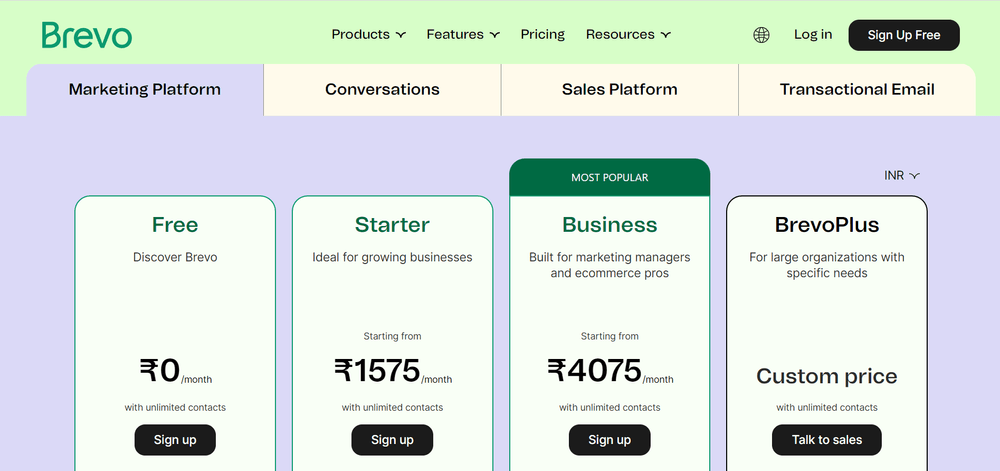Viewport: 1000px width, 471px height.
Task: Expand the Resources menu
Action: tap(628, 34)
